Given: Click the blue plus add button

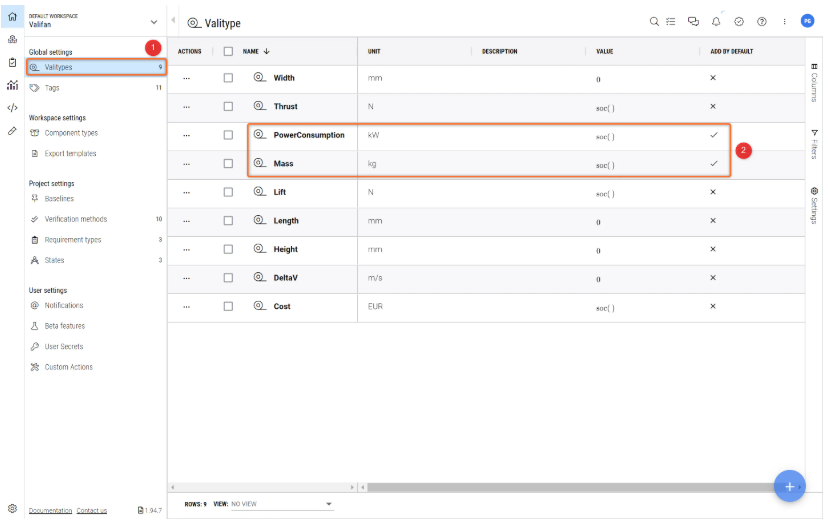Looking at the screenshot, I should tap(789, 486).
